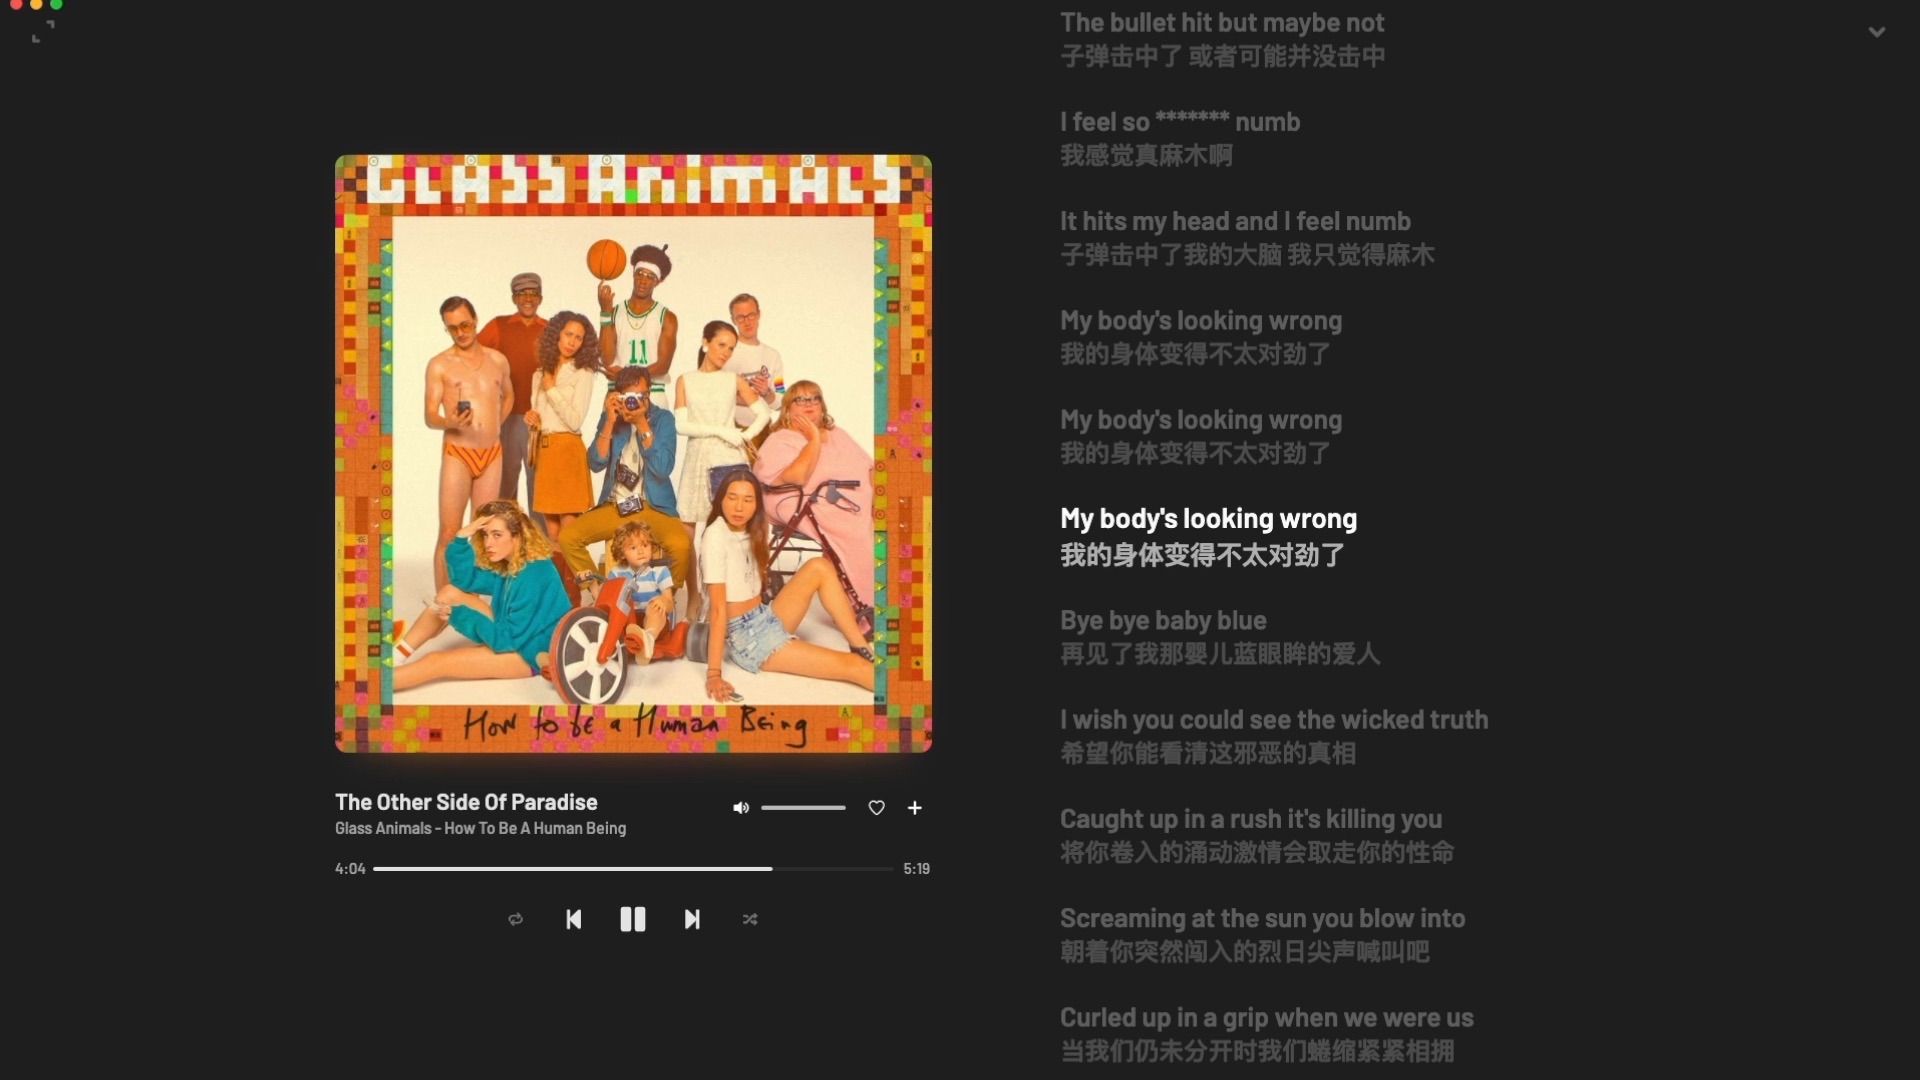Click the How To Be A Human Being album cover
Screen dimensions: 1920x1080
(x=633, y=453)
